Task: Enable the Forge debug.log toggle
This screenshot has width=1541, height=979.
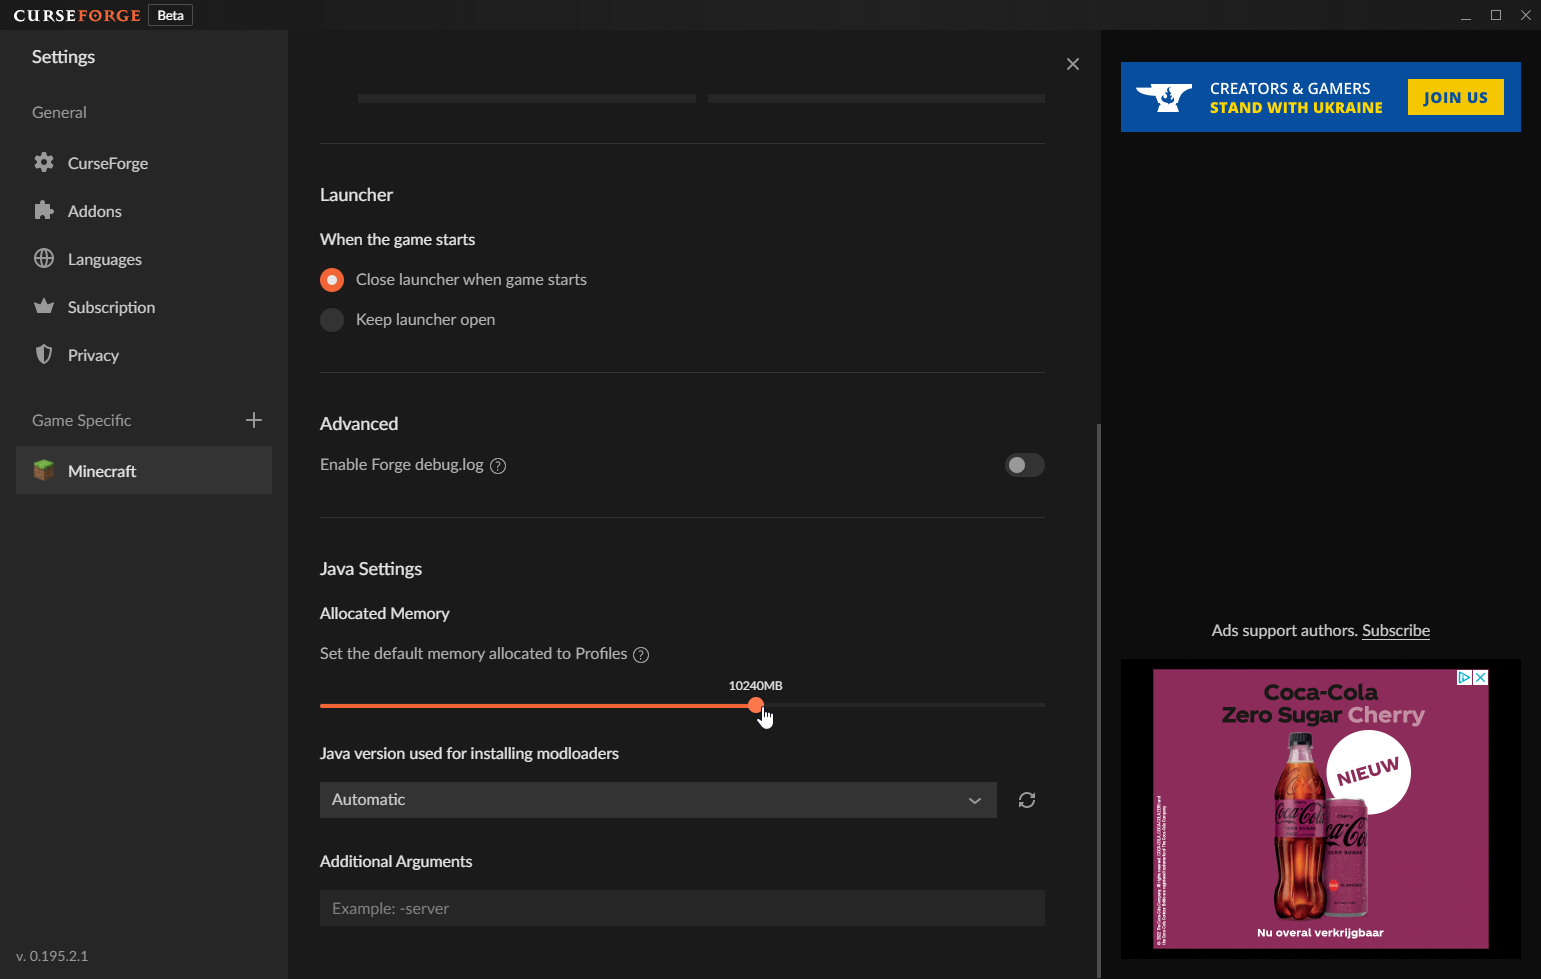Action: click(1024, 465)
